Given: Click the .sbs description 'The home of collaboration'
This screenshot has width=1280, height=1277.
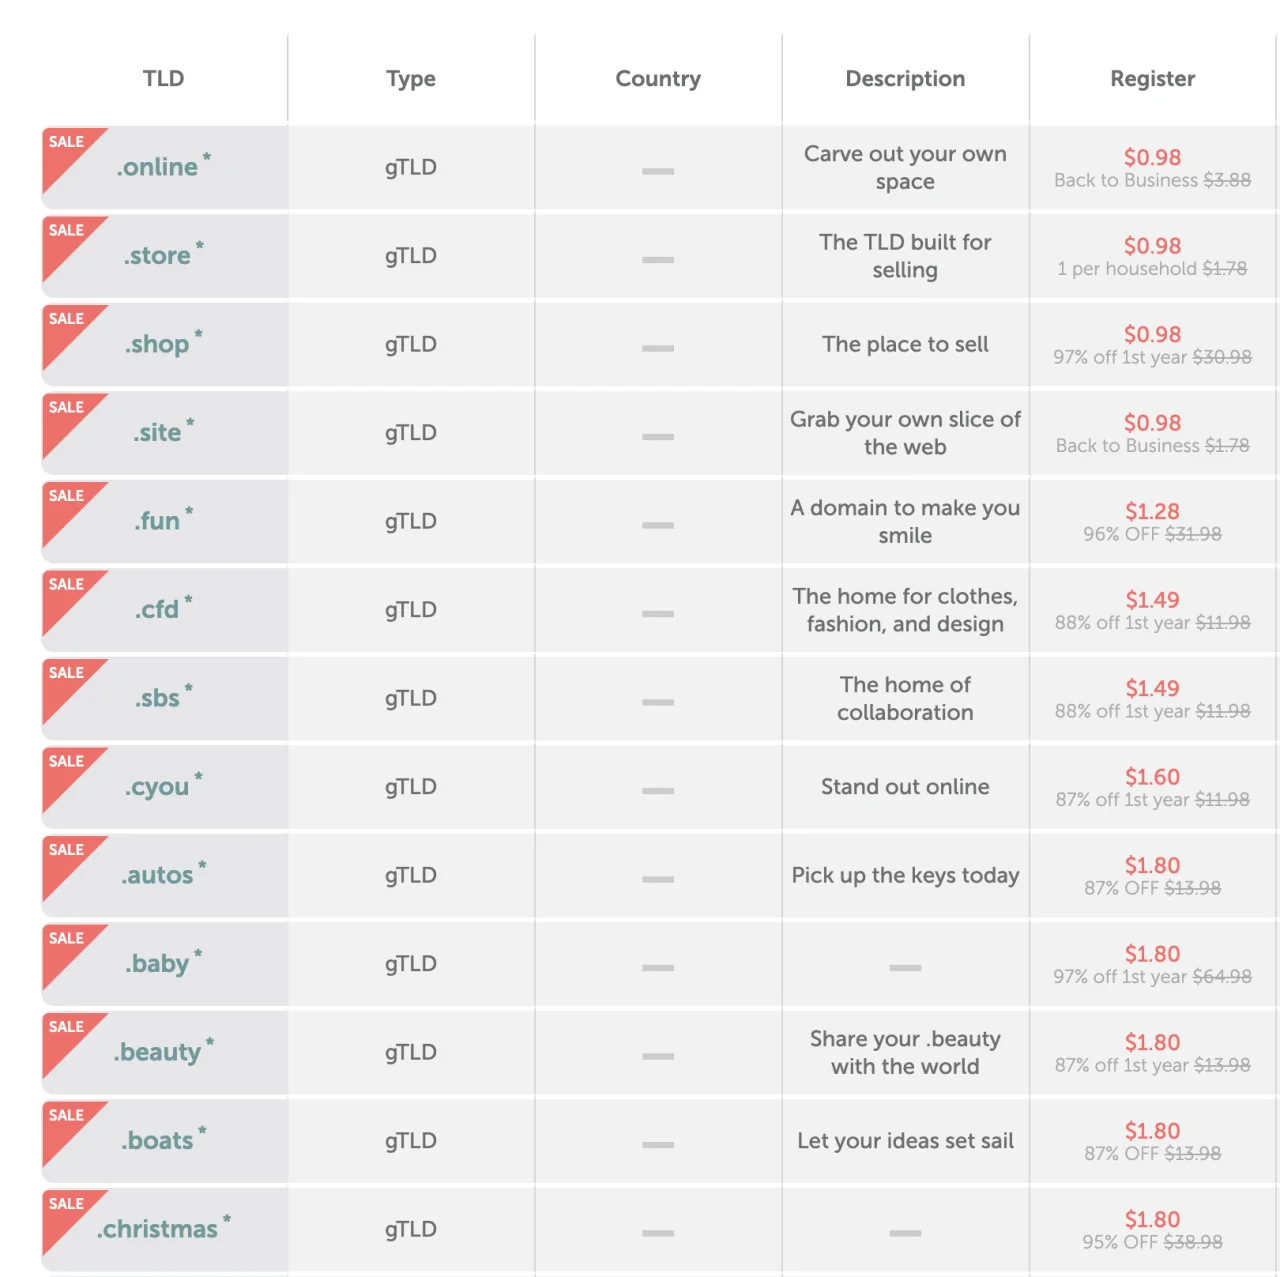Looking at the screenshot, I should 905,698.
